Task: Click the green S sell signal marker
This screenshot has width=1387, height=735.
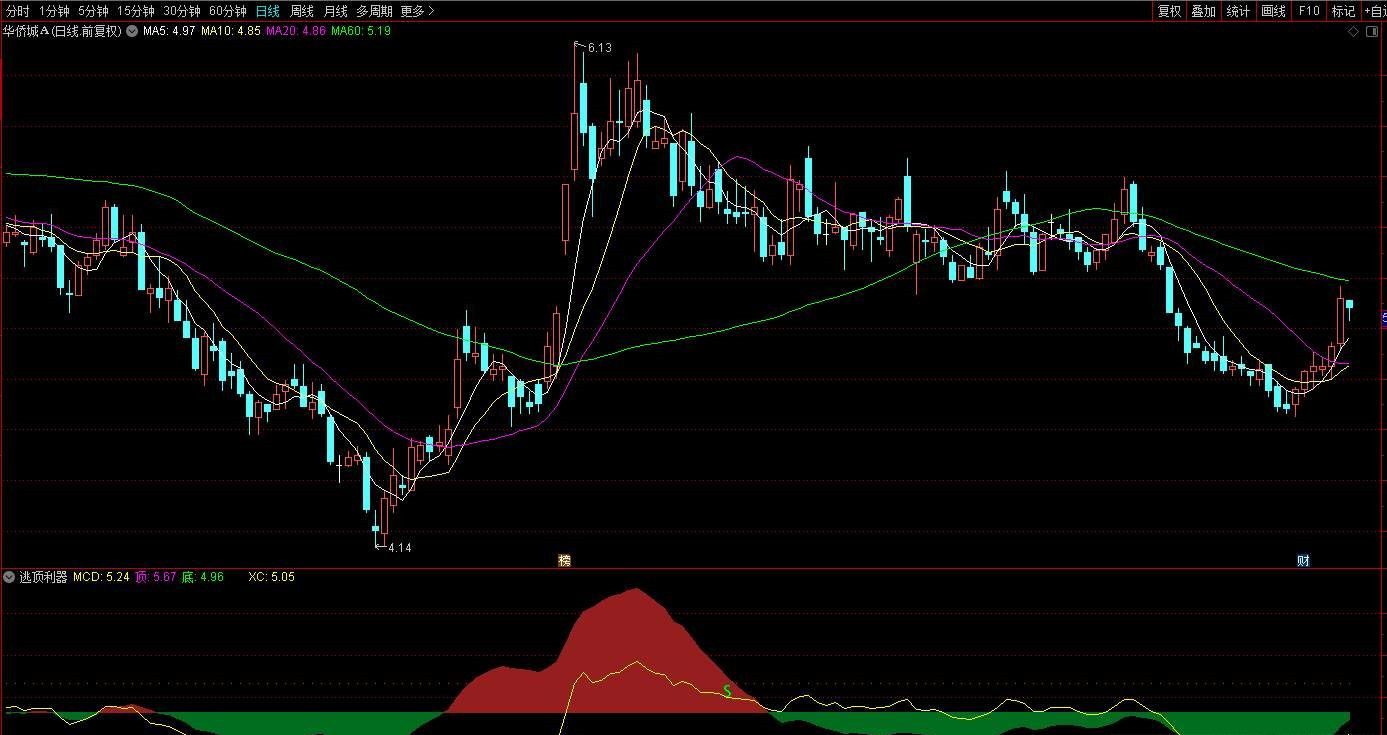Action: click(x=727, y=691)
